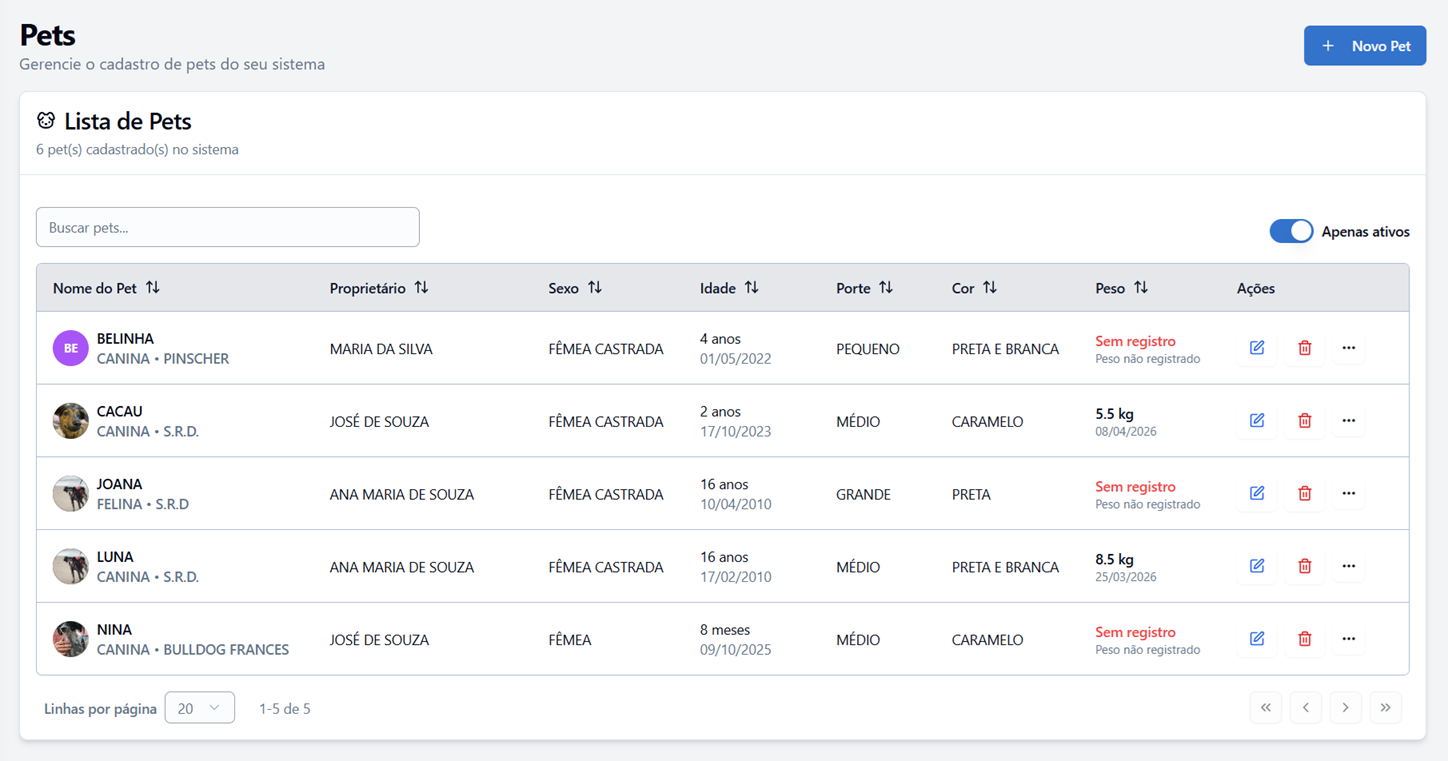Click the birth date 10/04/2010
1448x761 pixels.
[736, 504]
